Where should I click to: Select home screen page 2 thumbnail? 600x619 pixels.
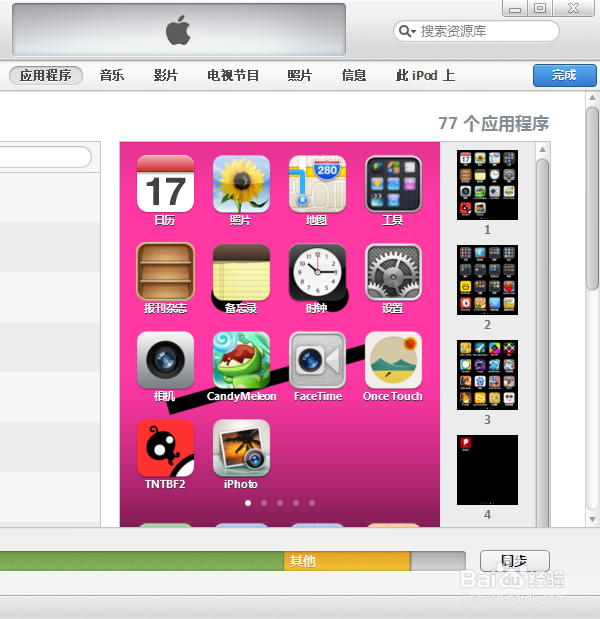coord(487,280)
